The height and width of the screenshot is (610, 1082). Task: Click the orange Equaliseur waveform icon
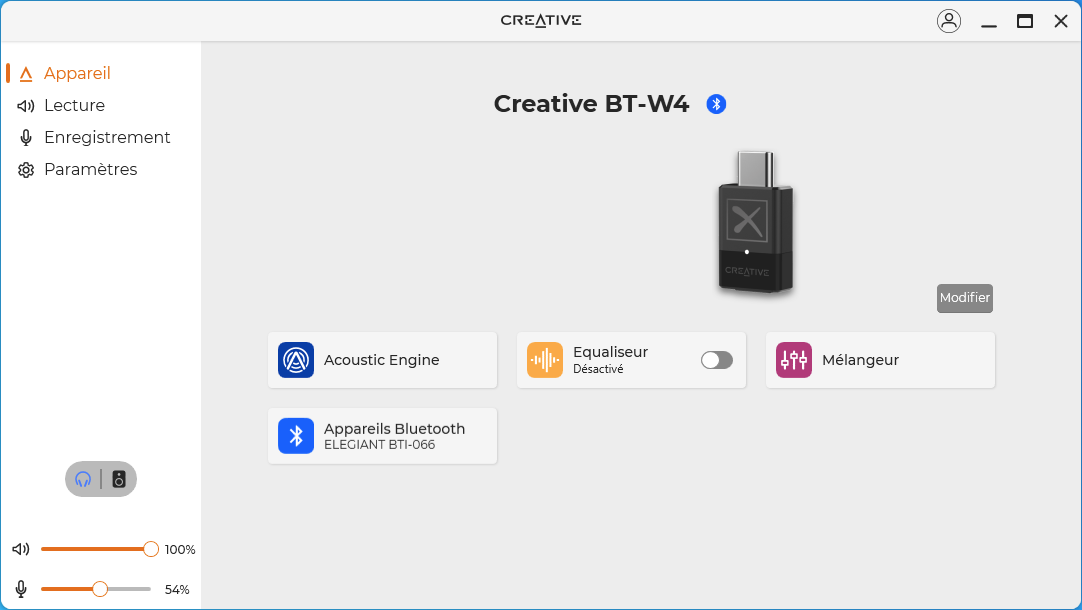click(x=544, y=360)
